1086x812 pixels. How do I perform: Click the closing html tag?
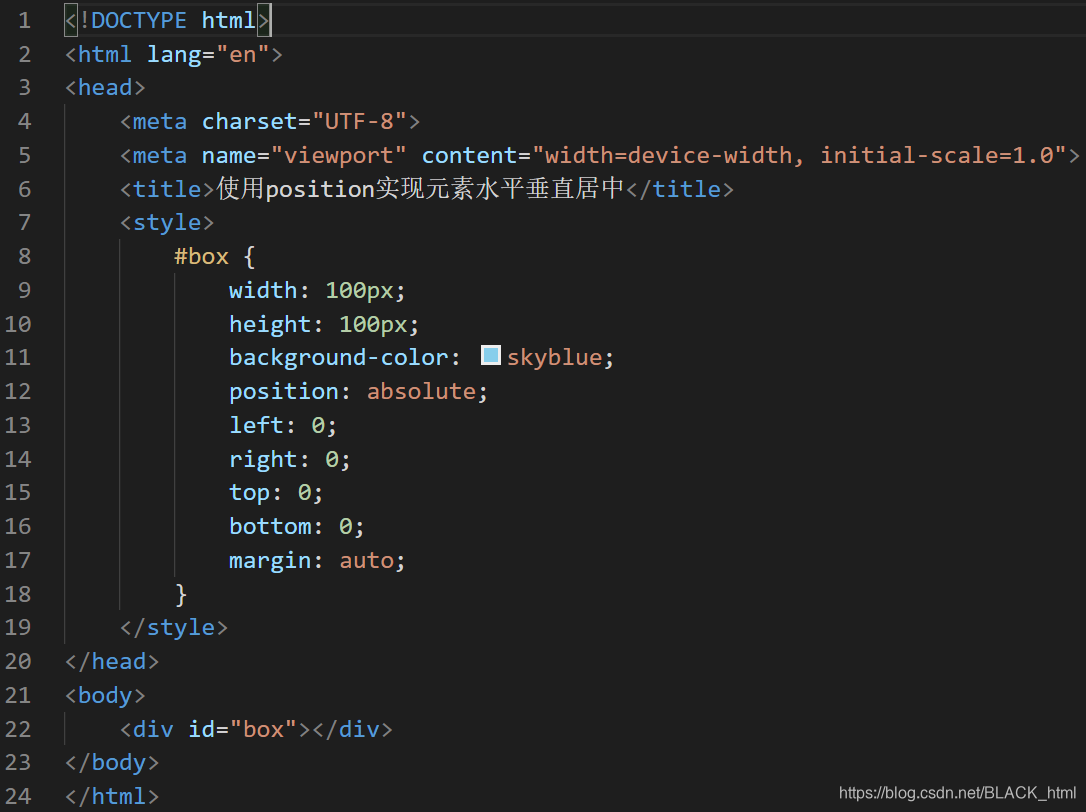click(112, 796)
